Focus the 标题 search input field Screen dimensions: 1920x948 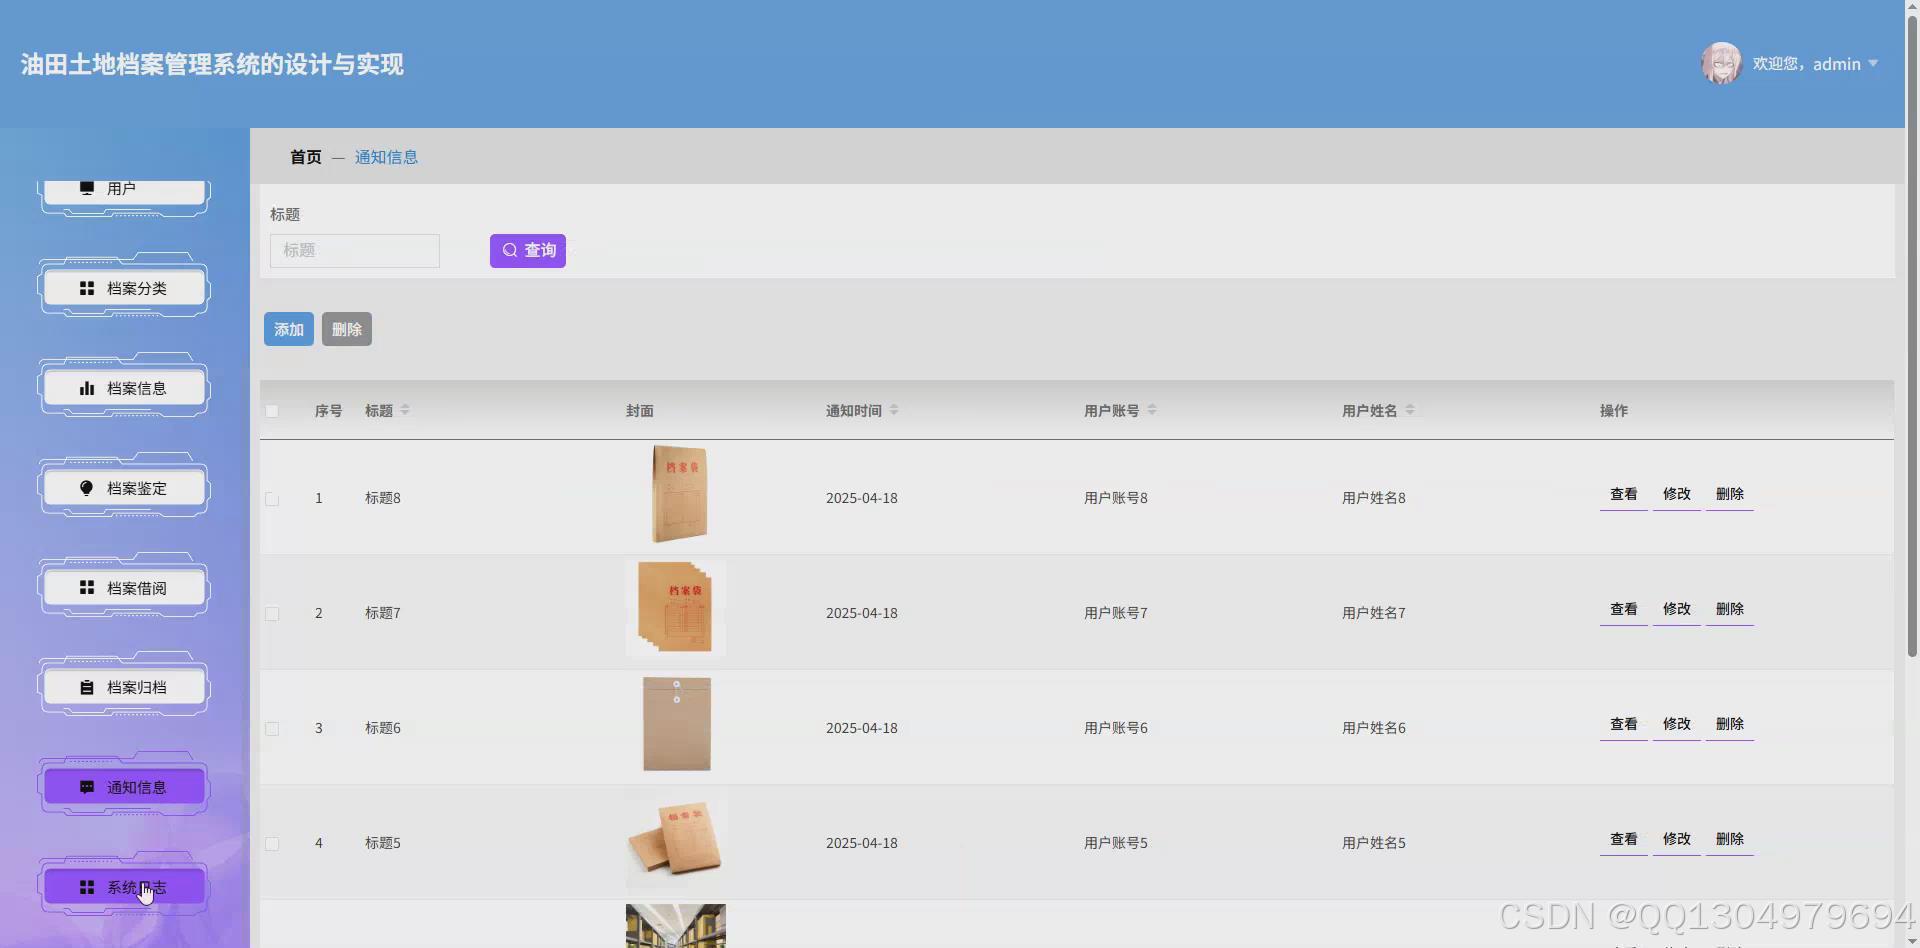click(355, 251)
